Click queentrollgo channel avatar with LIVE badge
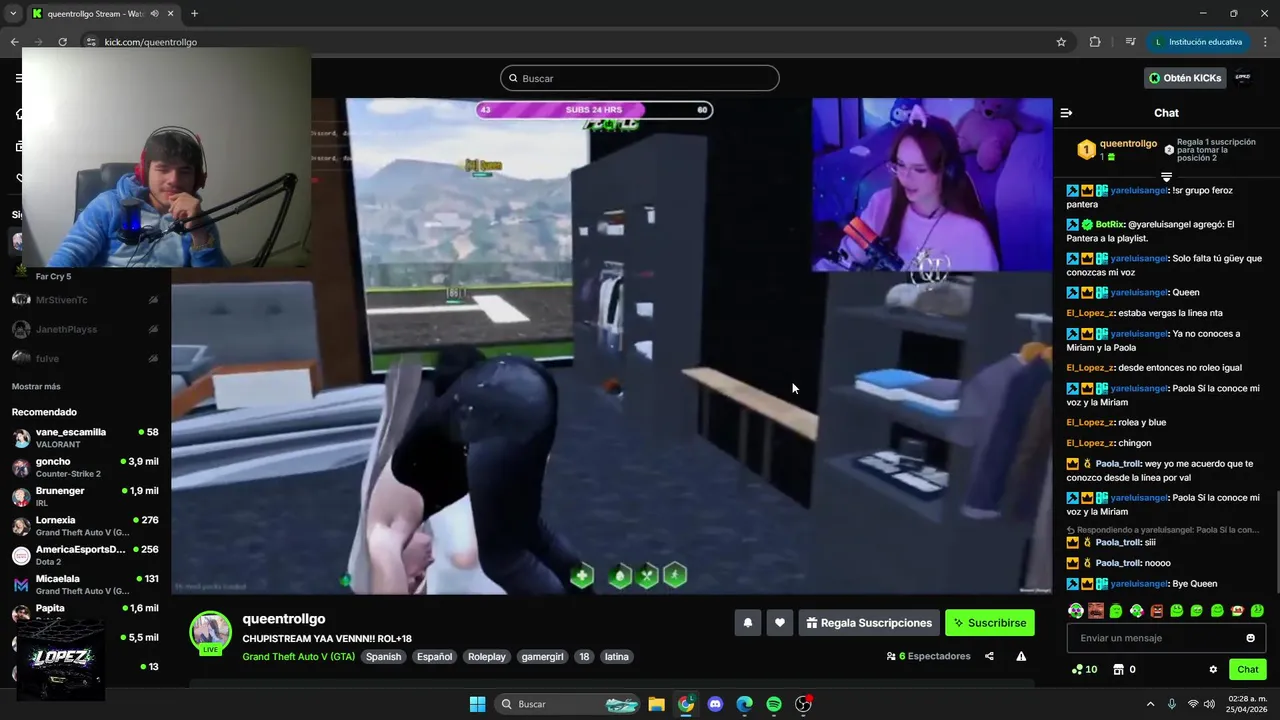This screenshot has height=720, width=1280. click(210, 633)
